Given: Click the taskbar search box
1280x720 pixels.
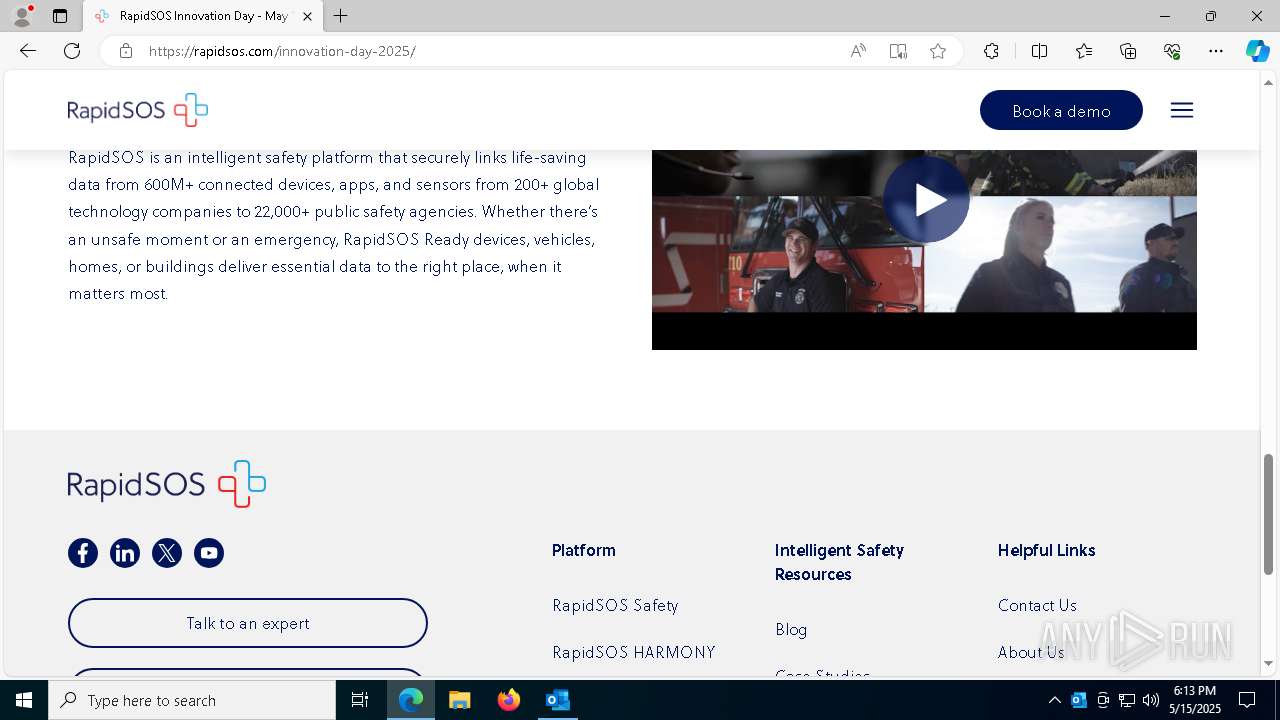Looking at the screenshot, I should click(192, 700).
